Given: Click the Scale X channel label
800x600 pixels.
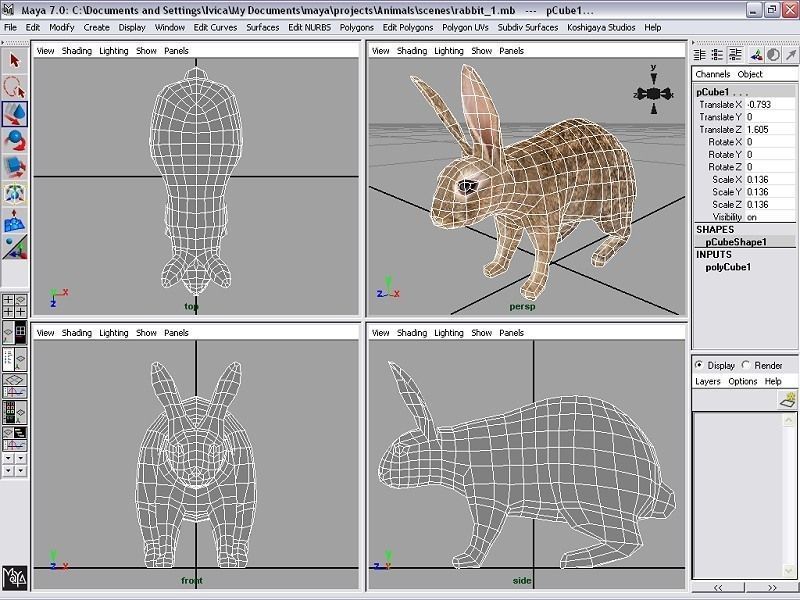Looking at the screenshot, I should tap(727, 180).
